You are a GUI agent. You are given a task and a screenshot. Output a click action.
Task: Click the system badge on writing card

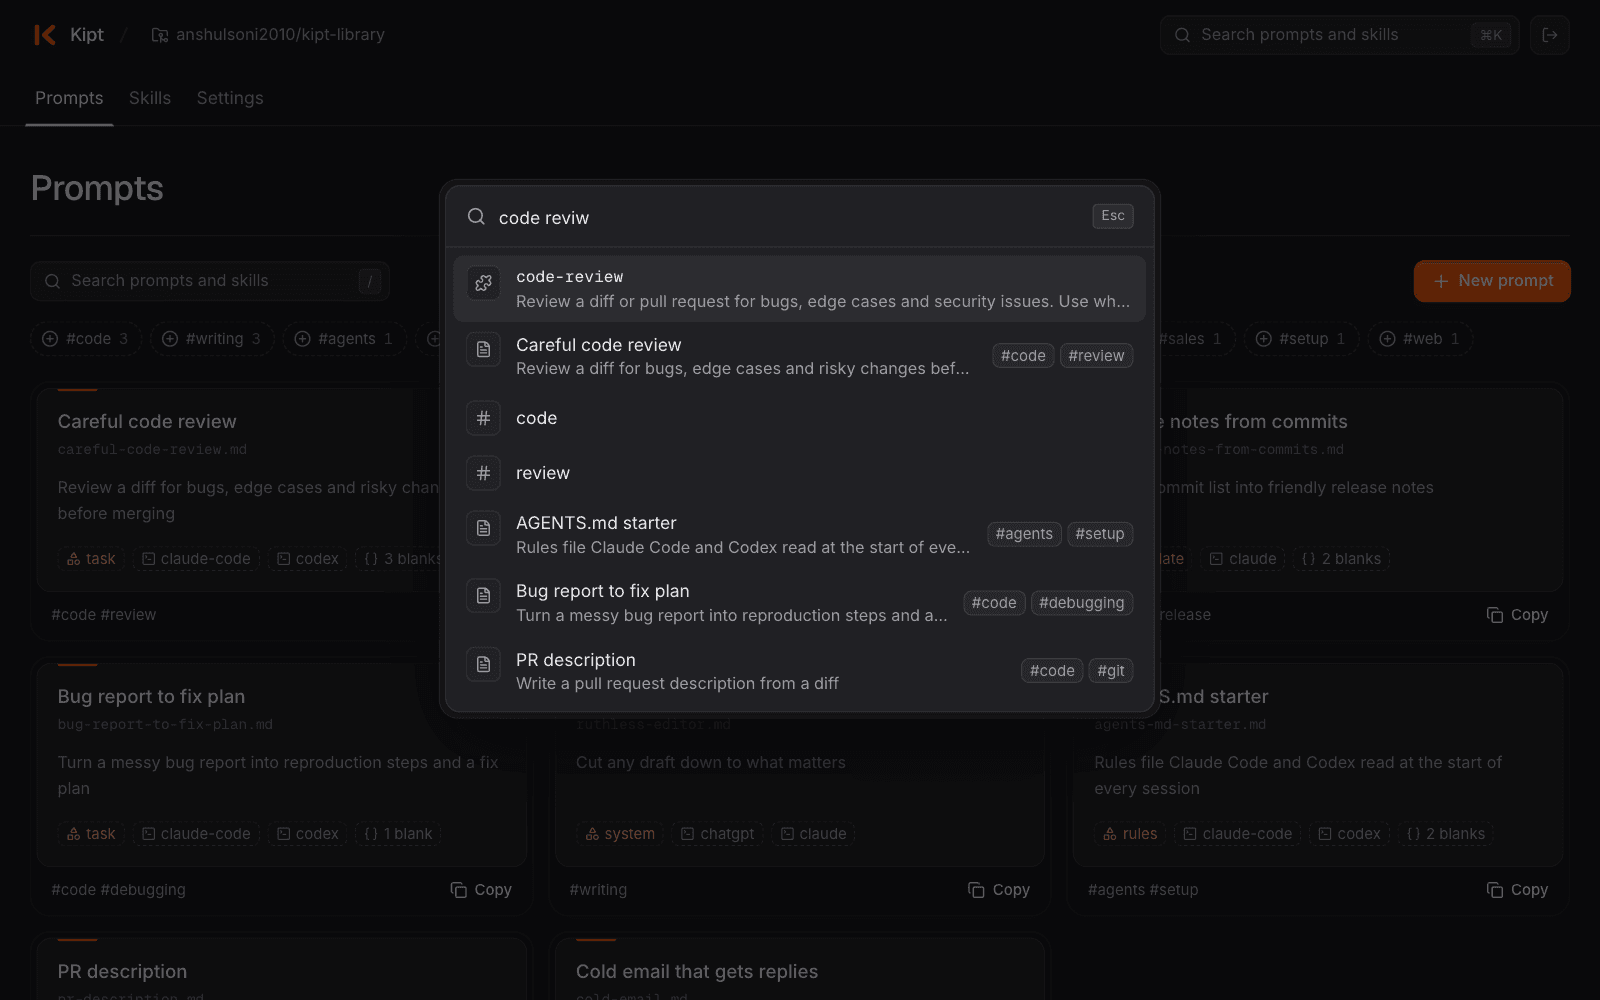click(620, 834)
